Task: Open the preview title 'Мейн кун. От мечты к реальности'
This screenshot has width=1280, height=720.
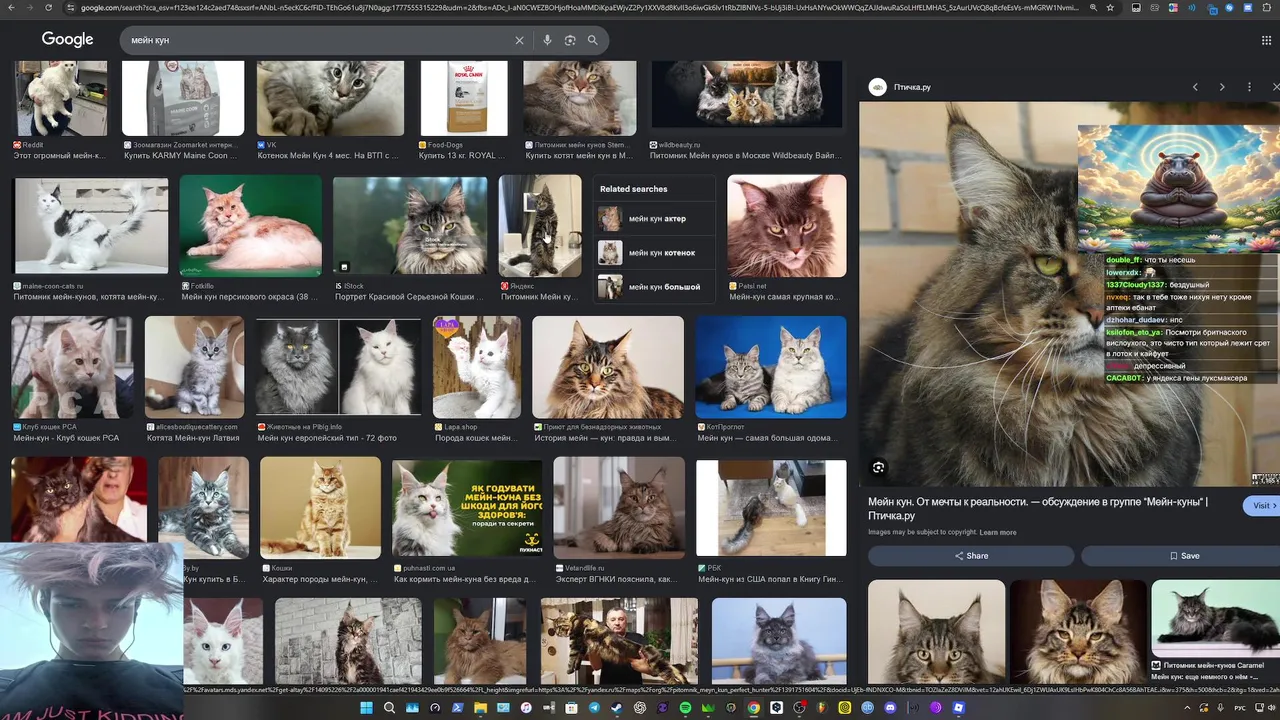Action: point(1038,509)
